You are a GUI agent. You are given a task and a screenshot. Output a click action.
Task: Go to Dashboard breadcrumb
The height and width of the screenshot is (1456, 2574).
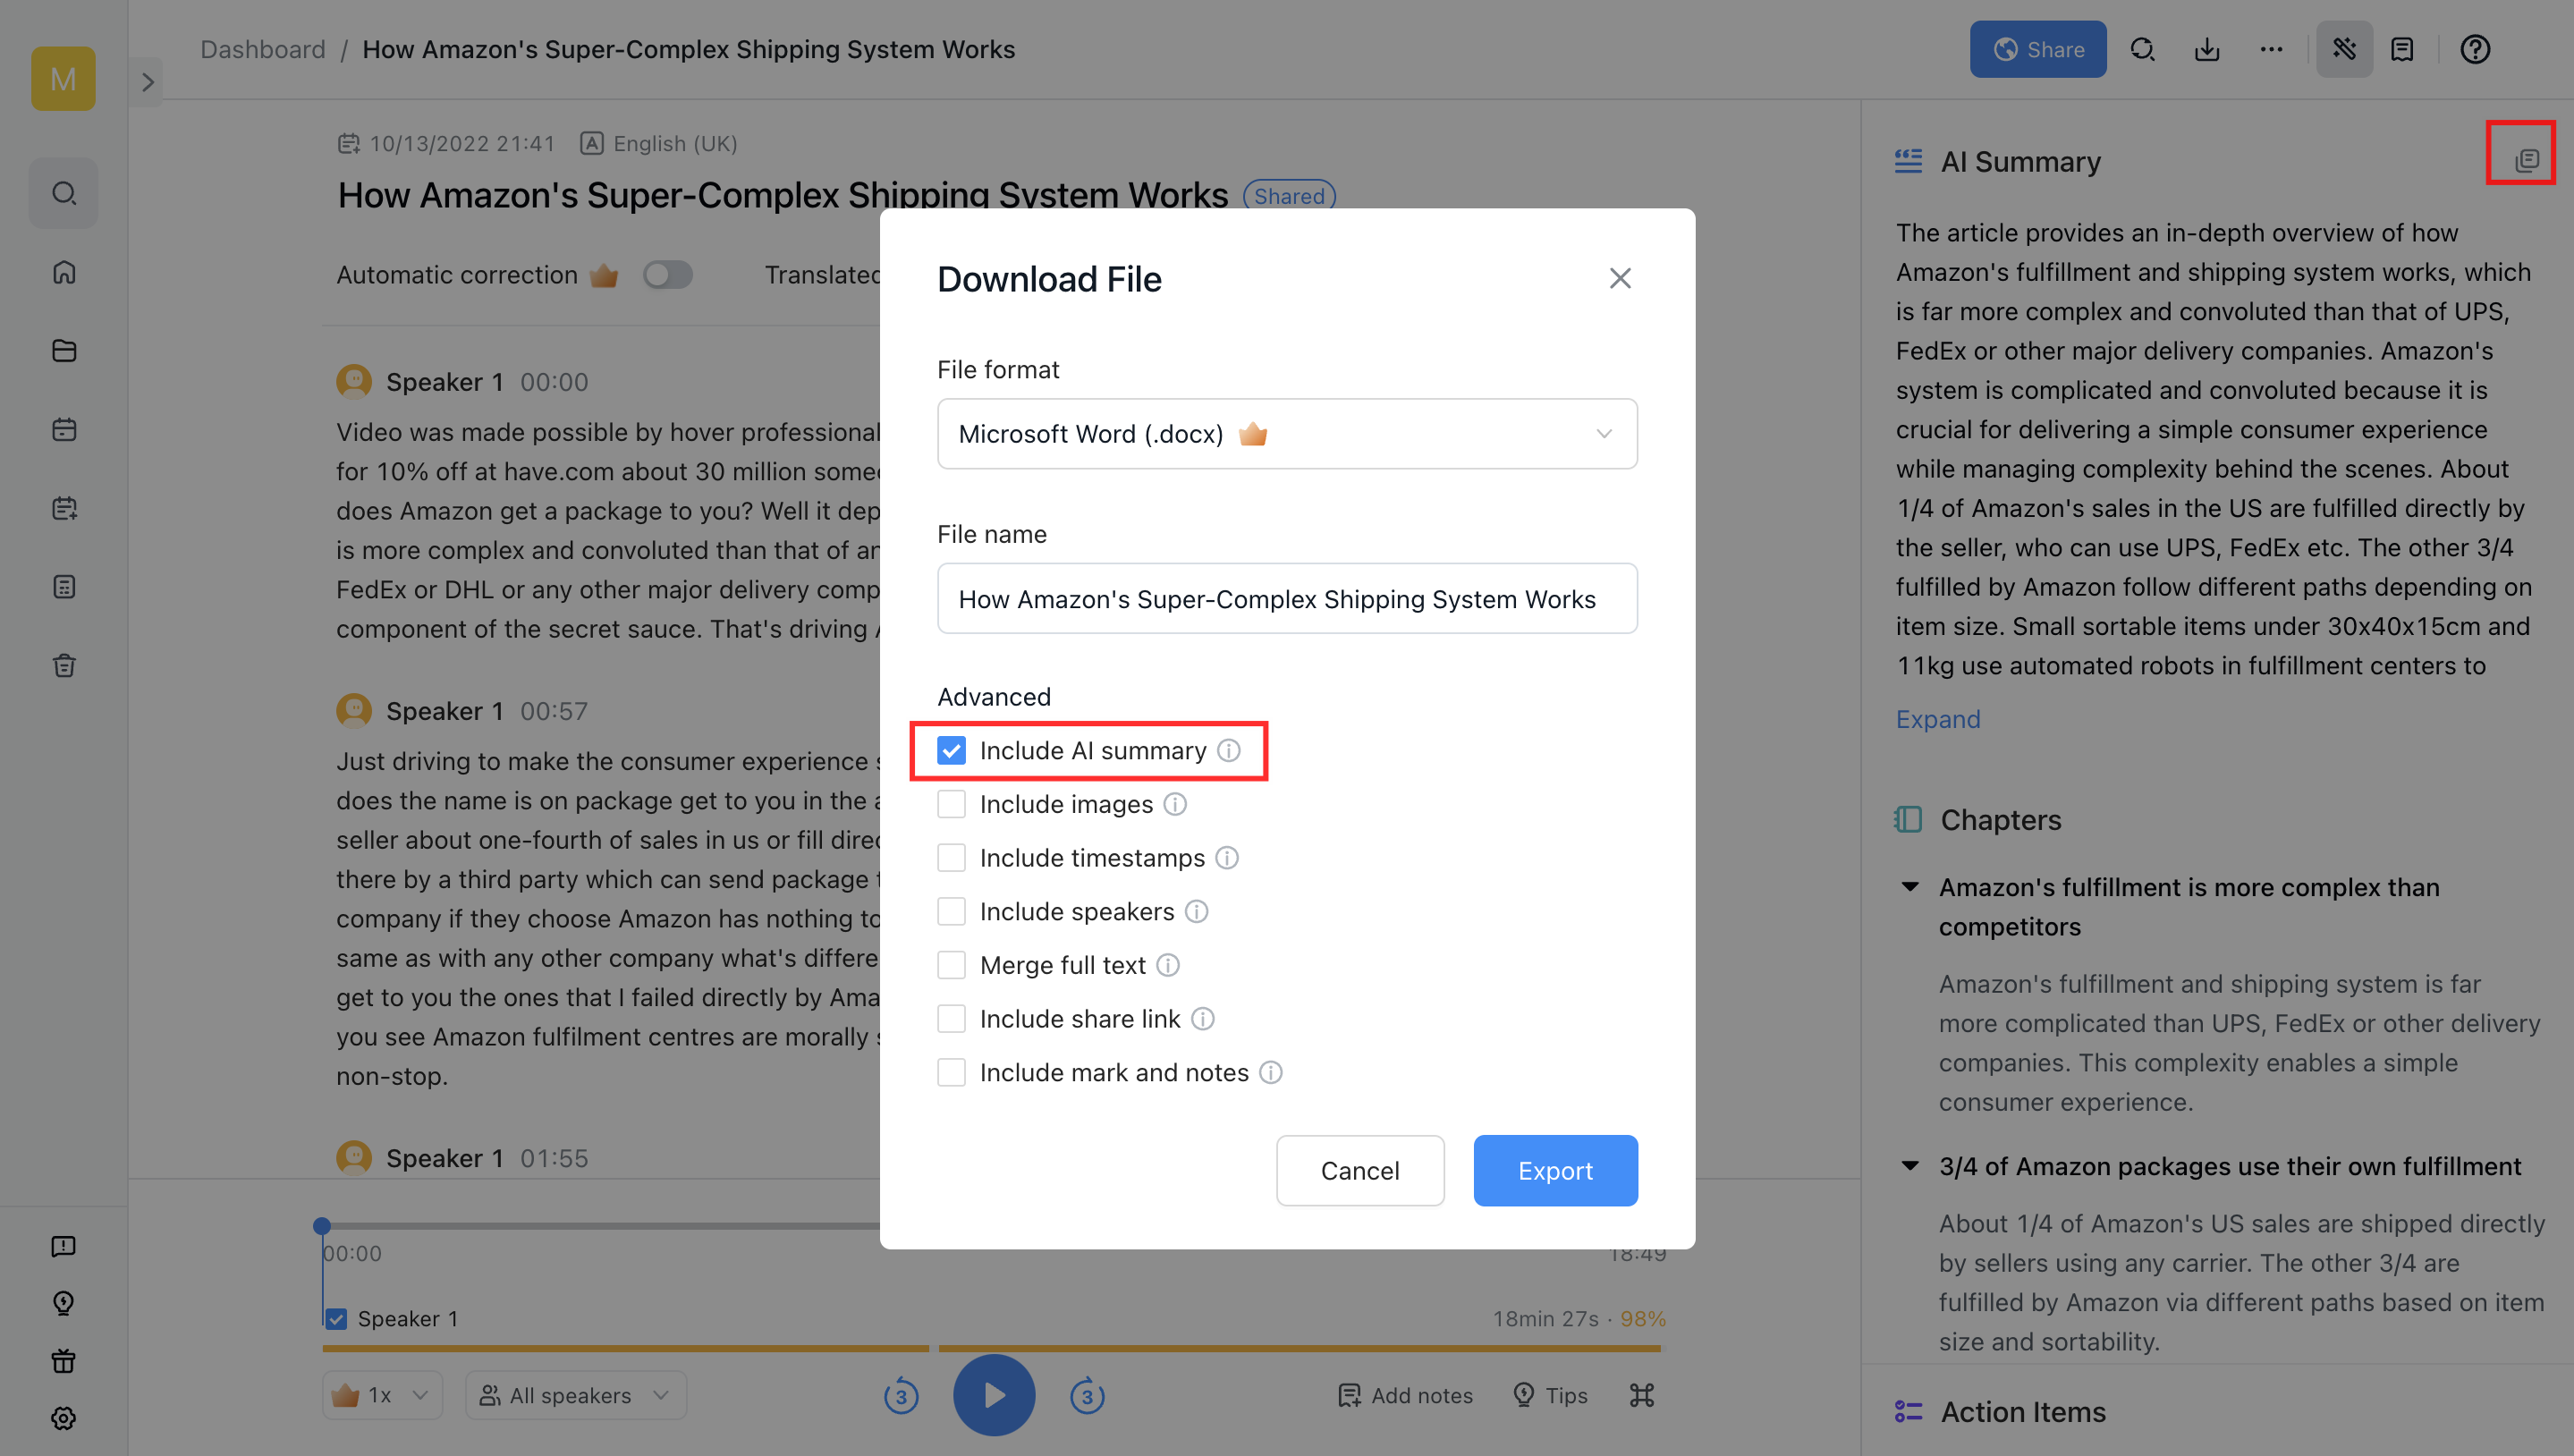pyautogui.click(x=263, y=49)
